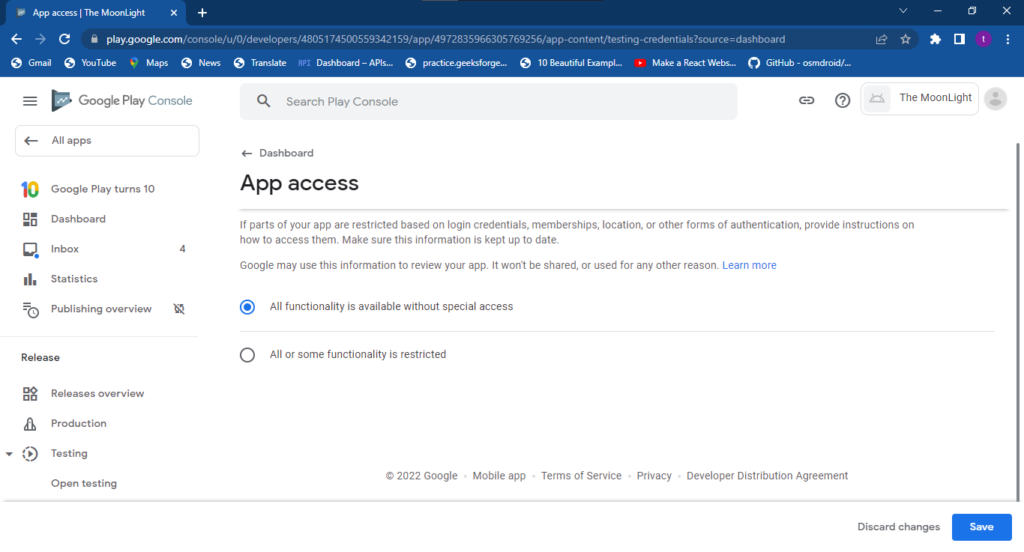Open the Privacy footer link

coord(654,476)
